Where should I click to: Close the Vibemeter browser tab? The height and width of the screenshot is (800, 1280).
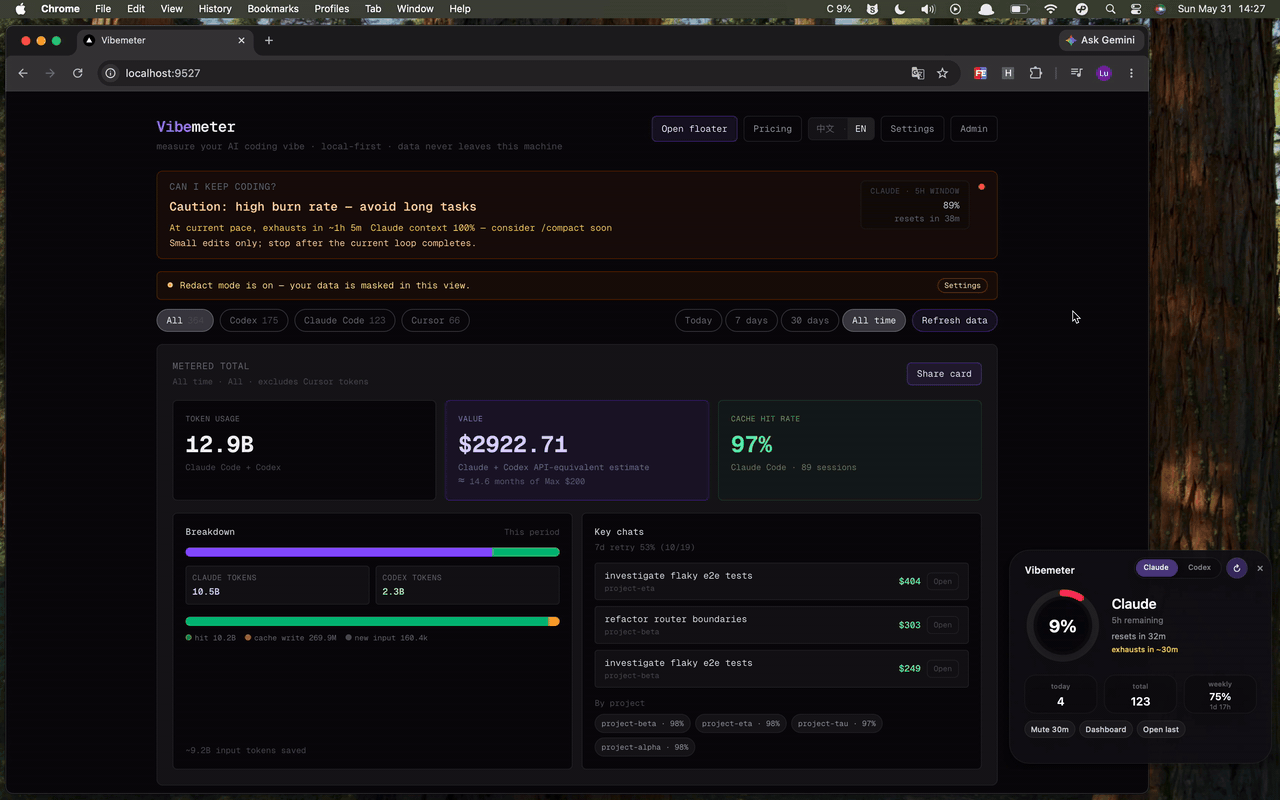tap(241, 40)
